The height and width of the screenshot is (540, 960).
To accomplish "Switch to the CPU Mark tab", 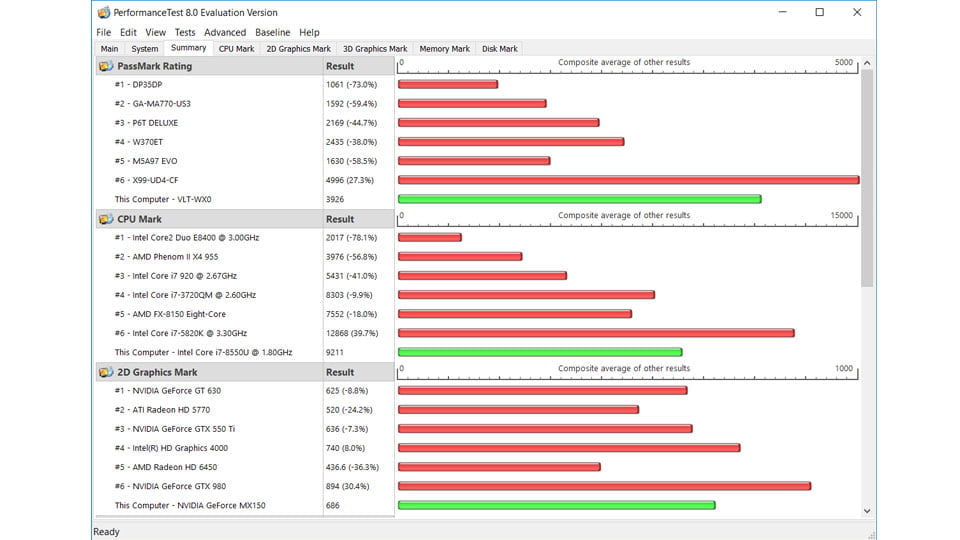I will [237, 48].
